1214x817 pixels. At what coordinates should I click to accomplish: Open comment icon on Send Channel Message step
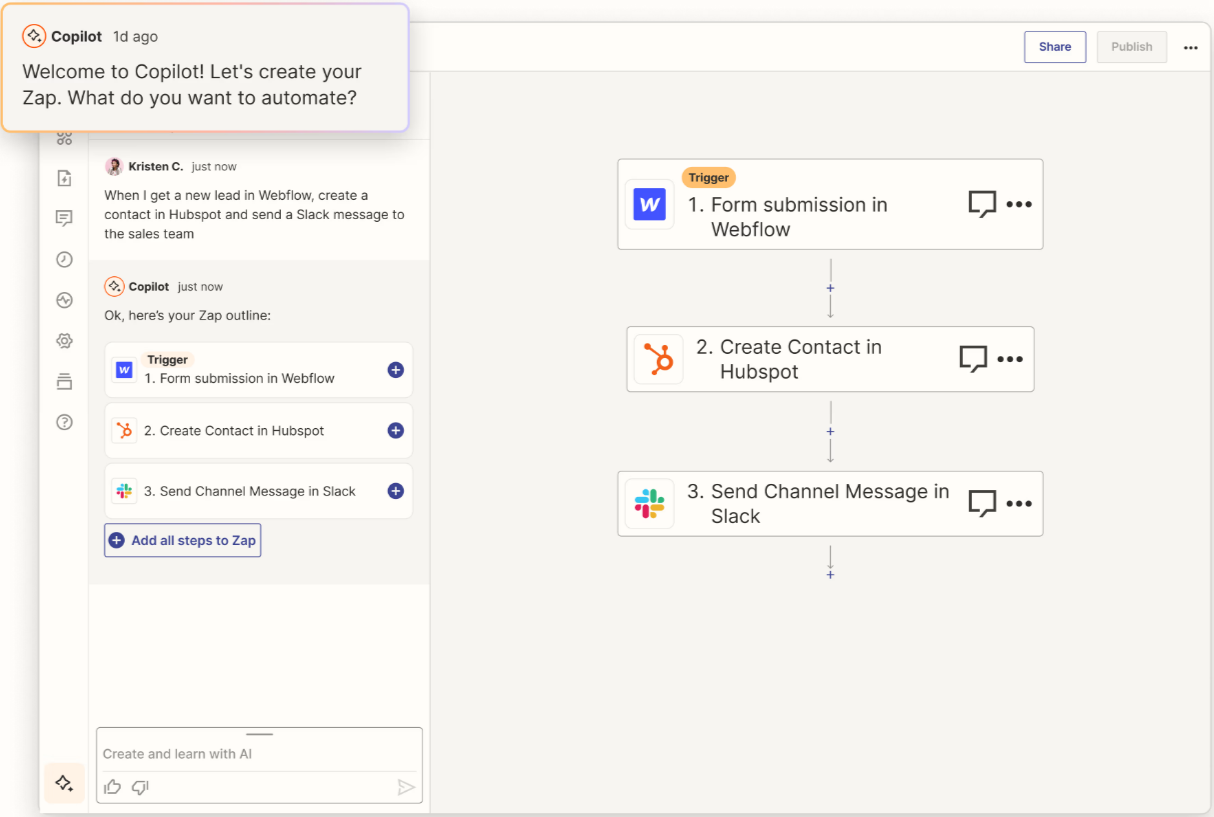coord(982,504)
